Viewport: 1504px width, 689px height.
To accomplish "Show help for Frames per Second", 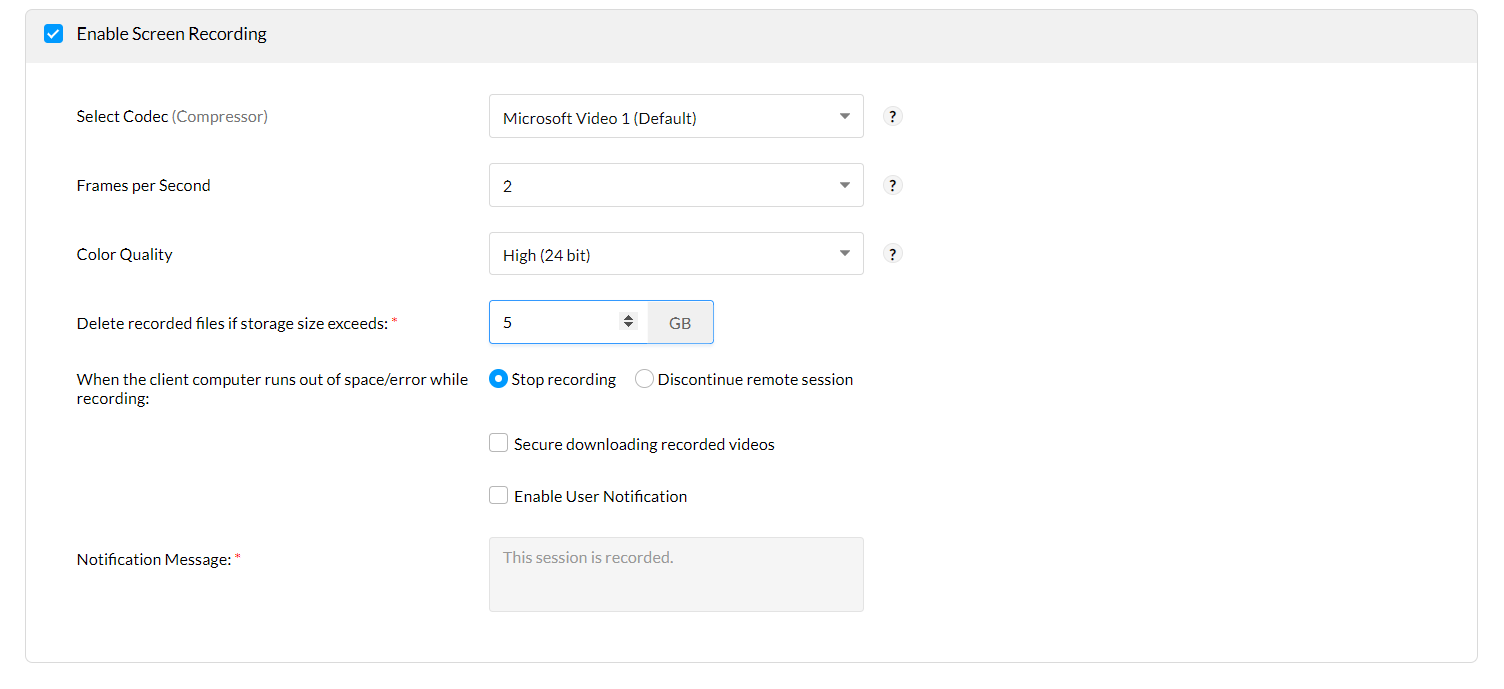I will click(x=893, y=185).
